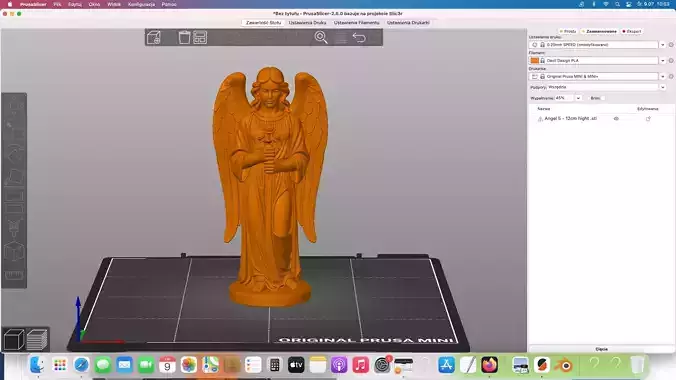Select the Measure ruler tool
Image resolution: width=676 pixels, height=380 pixels.
(14, 275)
